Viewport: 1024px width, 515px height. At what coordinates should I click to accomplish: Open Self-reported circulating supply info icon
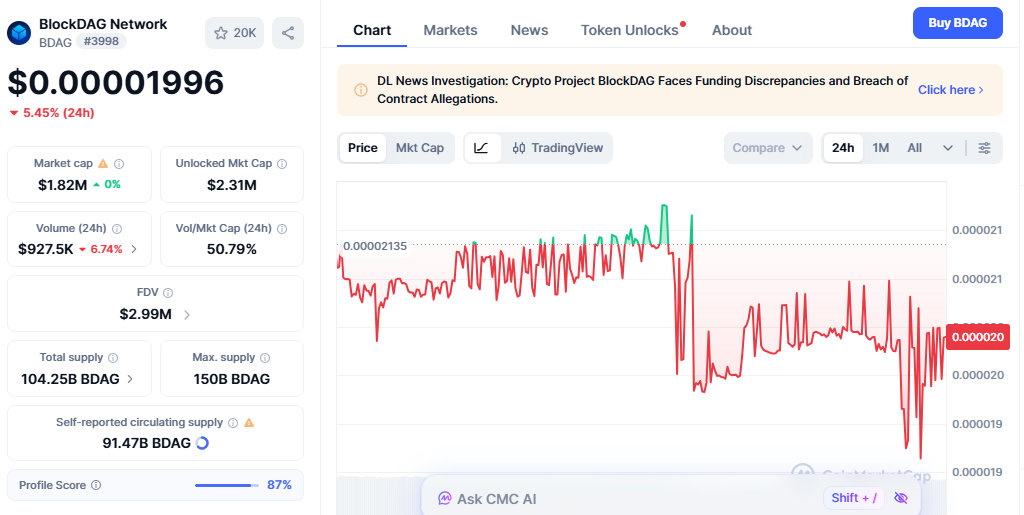(232, 423)
